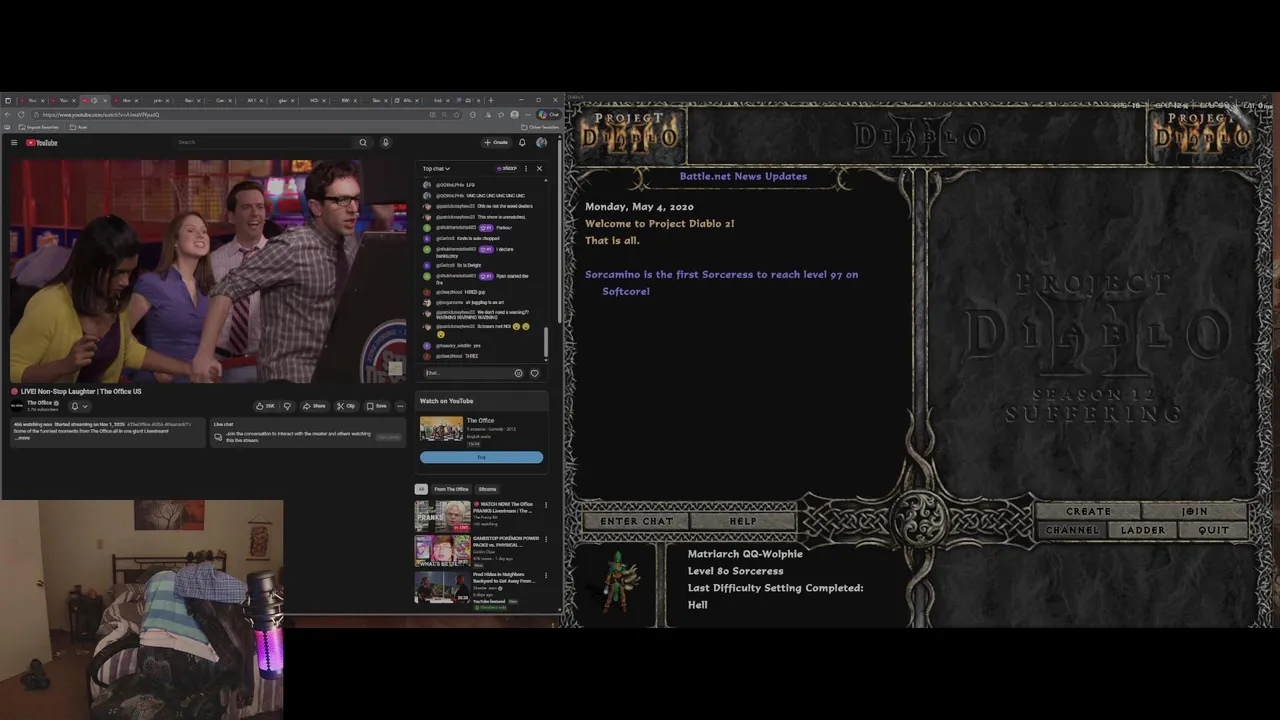Click the Sorcamino level 97 news line
The width and height of the screenshot is (1280, 720).
tap(721, 282)
